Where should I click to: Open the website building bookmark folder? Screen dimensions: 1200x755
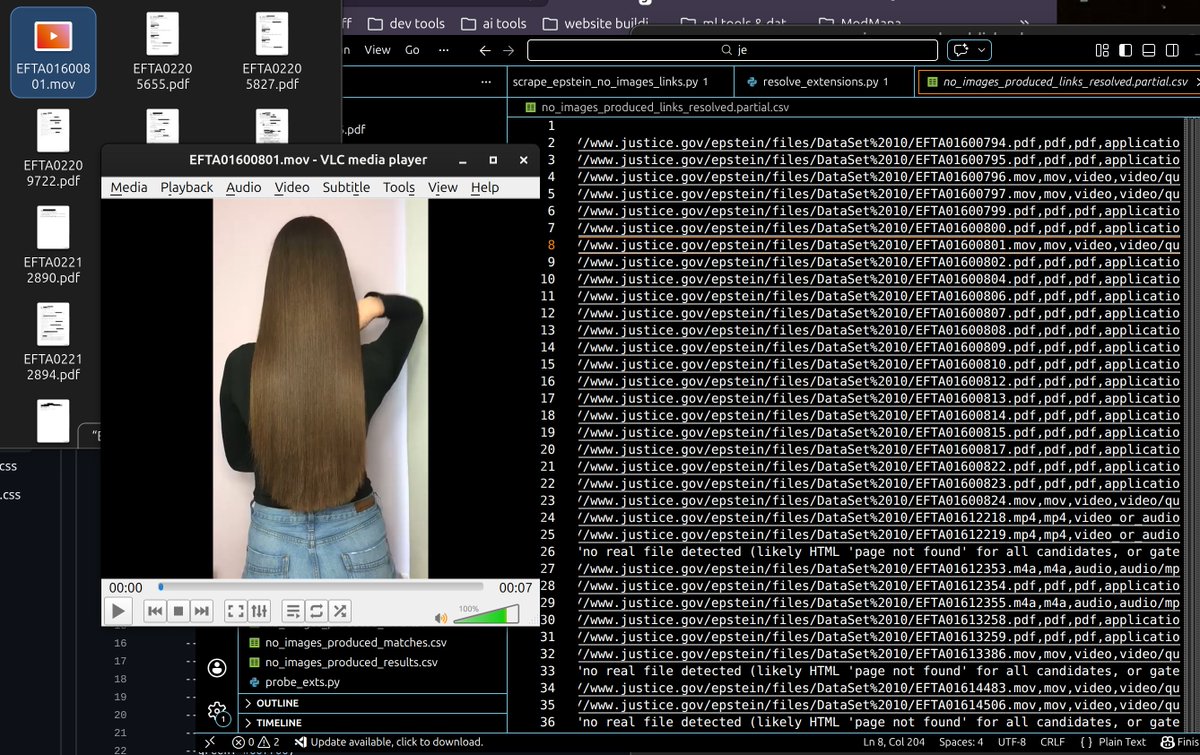[x=597, y=23]
